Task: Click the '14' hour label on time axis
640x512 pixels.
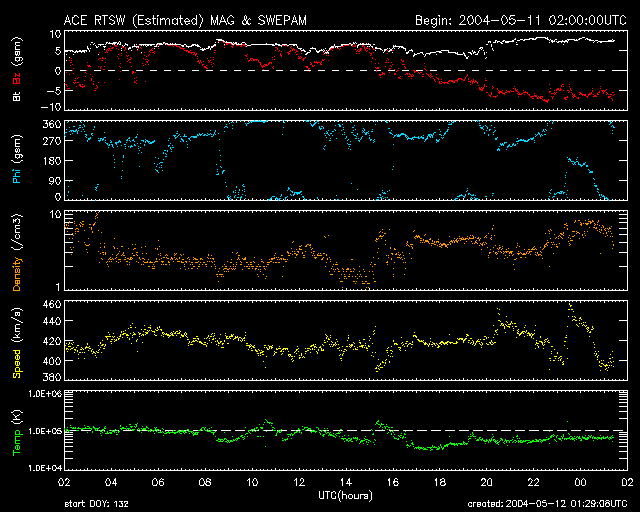Action: (346, 482)
